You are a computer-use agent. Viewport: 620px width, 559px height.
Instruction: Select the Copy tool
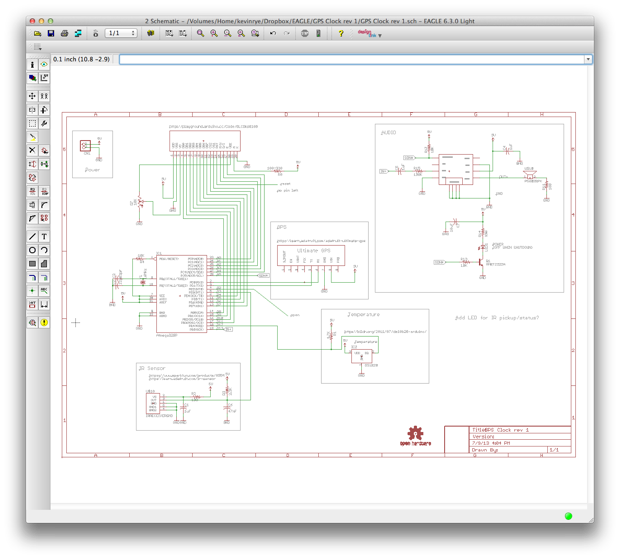pyautogui.click(x=44, y=96)
